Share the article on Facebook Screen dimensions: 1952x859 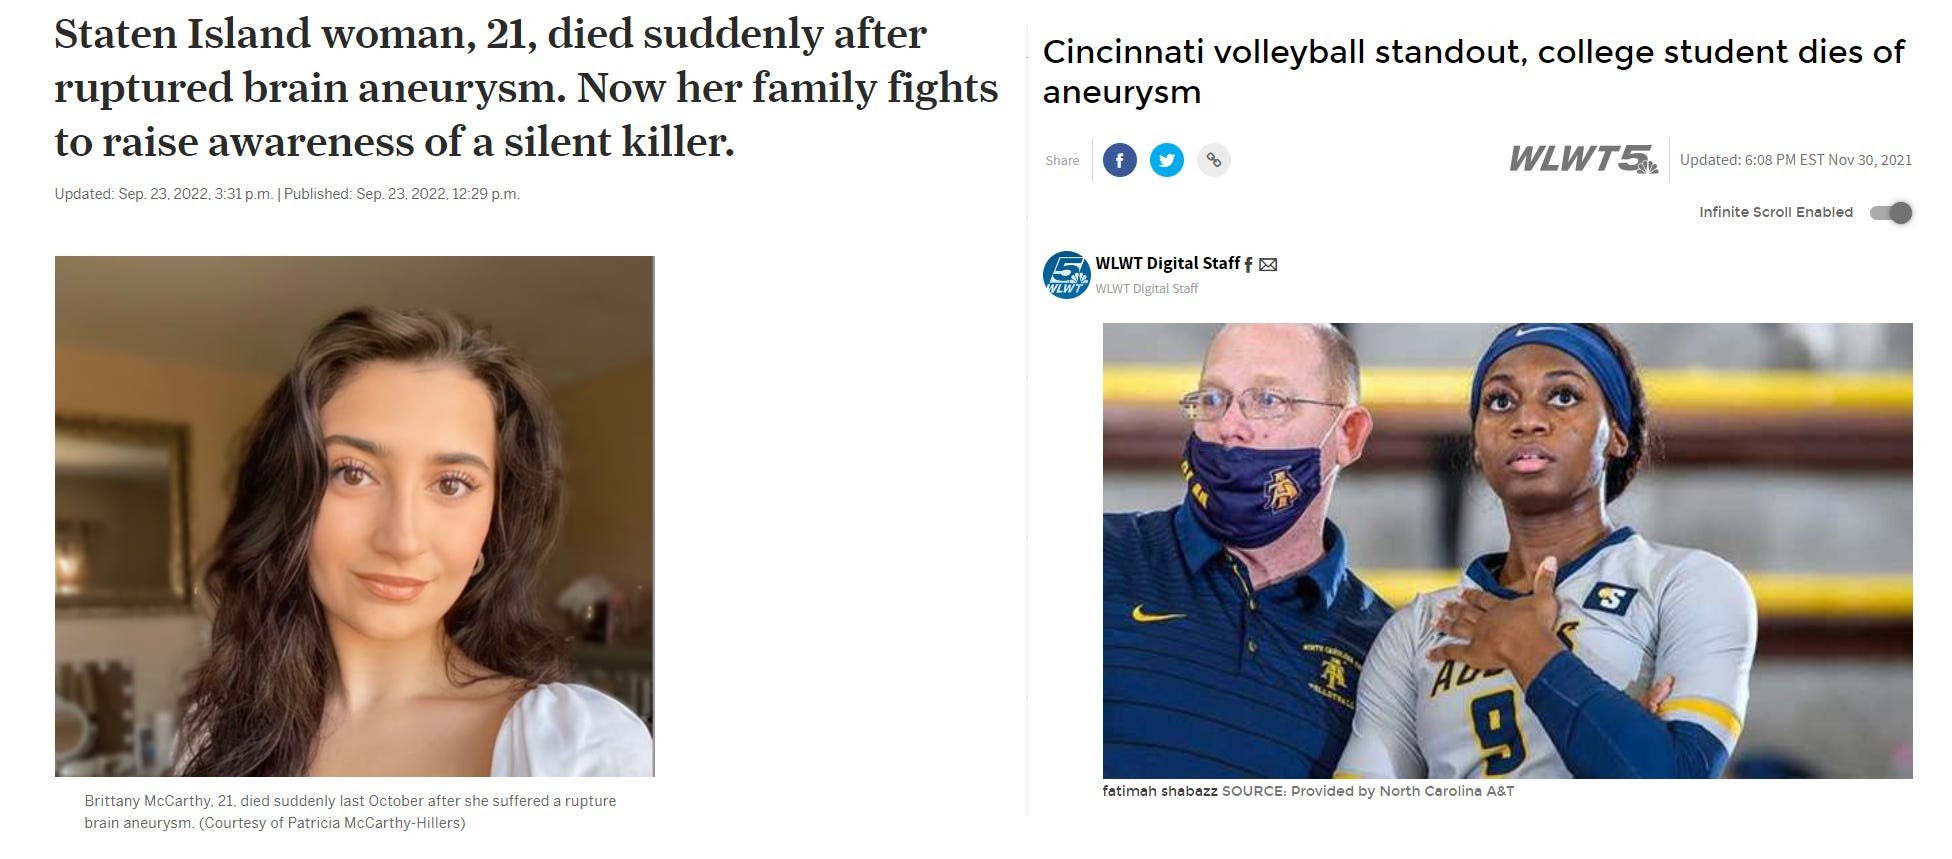(x=1119, y=160)
